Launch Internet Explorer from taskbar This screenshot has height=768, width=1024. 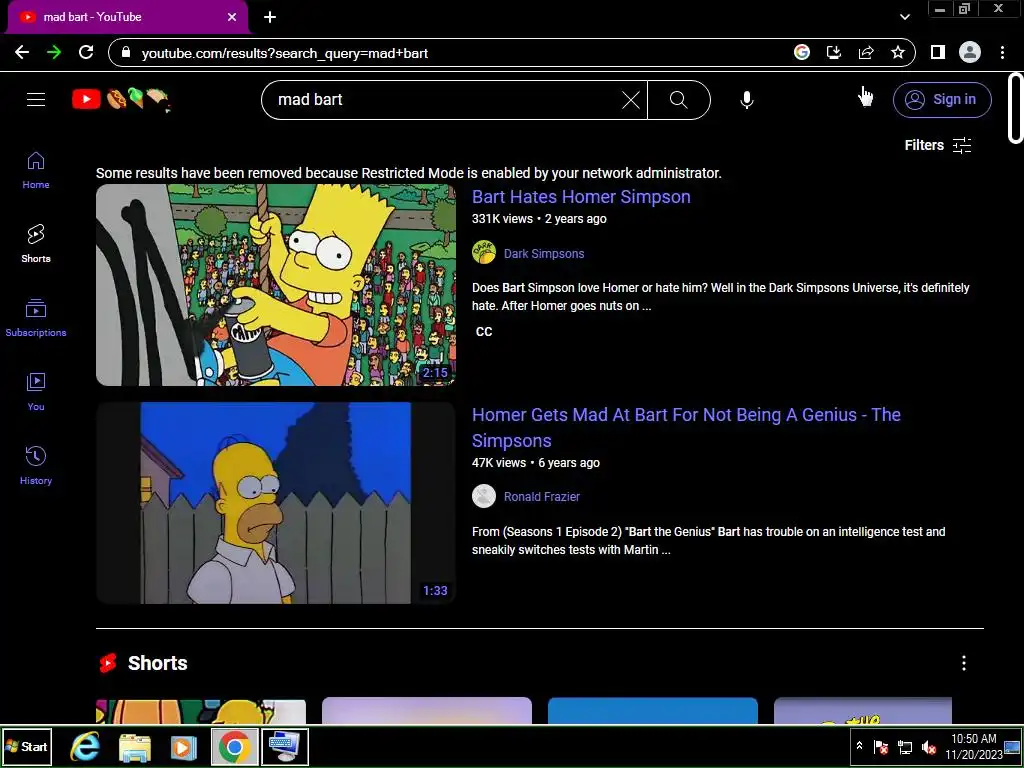coord(85,746)
